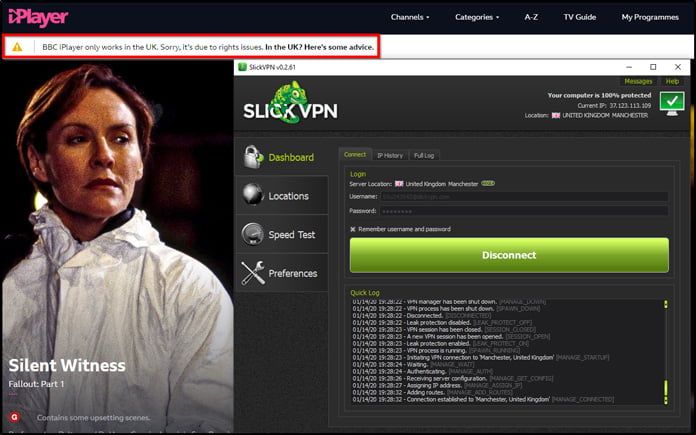This screenshot has width=696, height=435.
Task: Switch to the Connect tab
Action: click(x=355, y=154)
